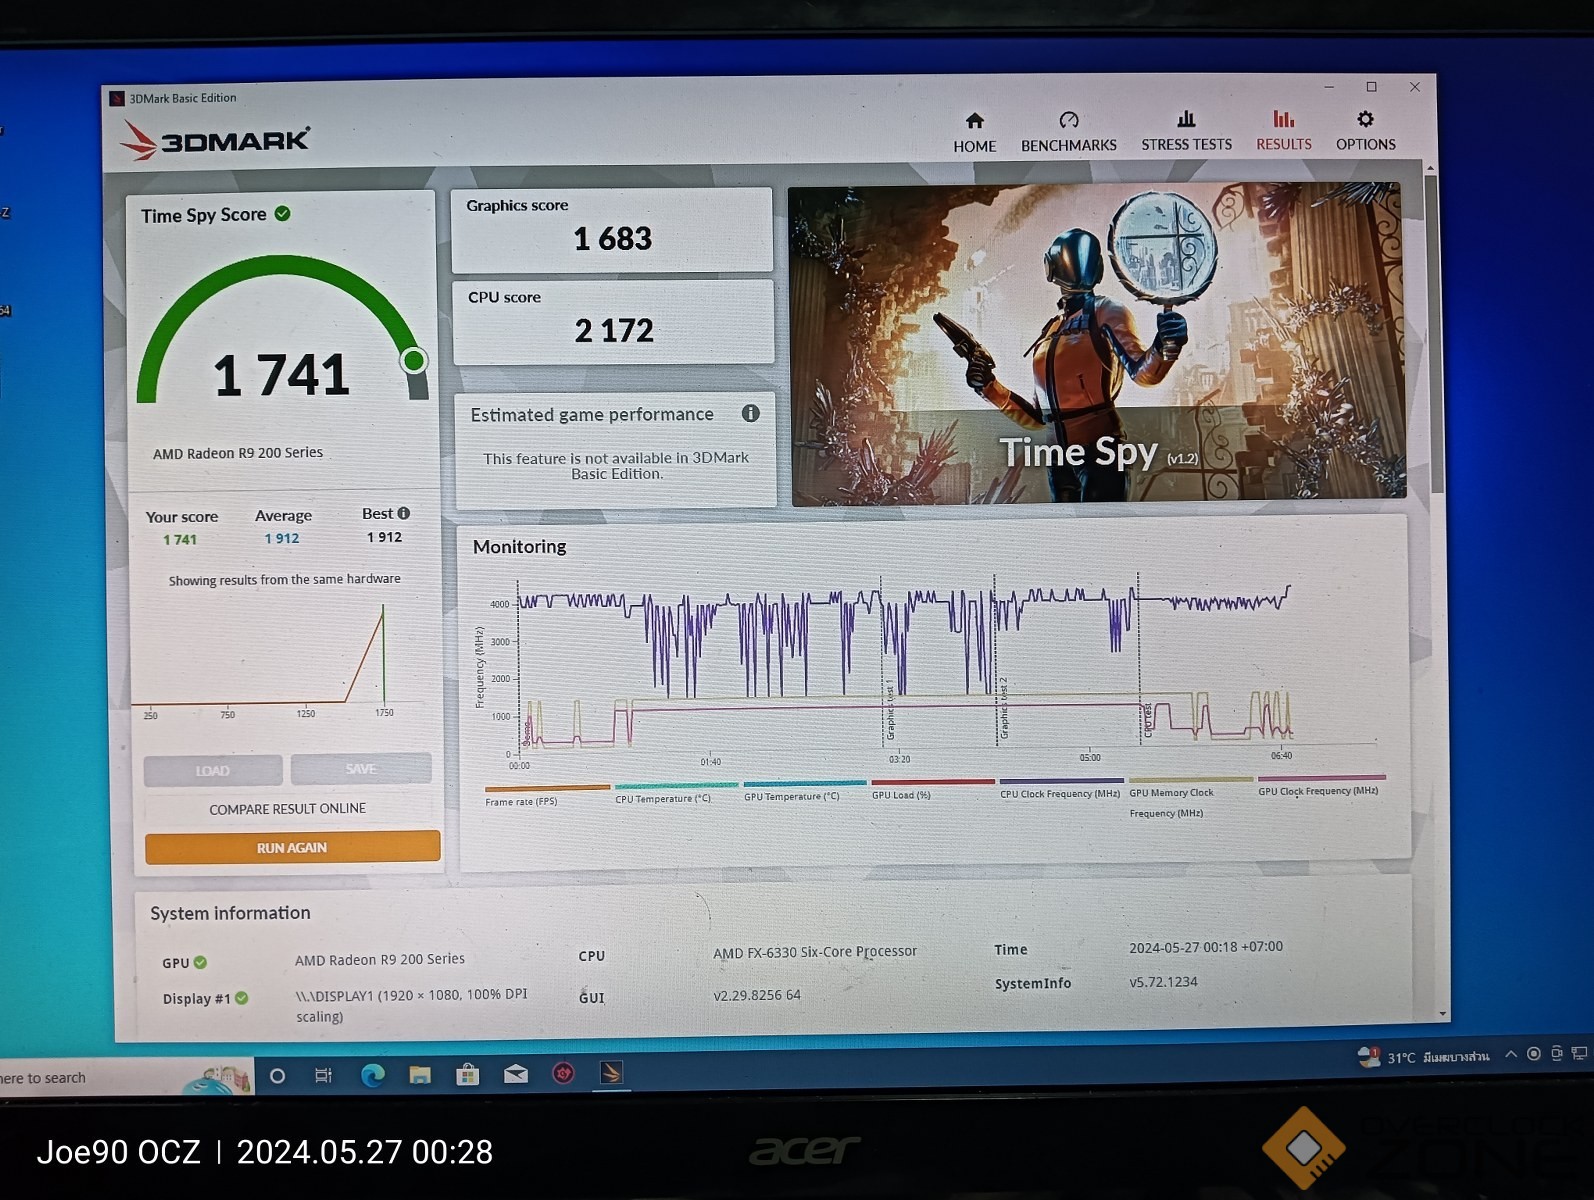
Task: Click the large Time Spy score 1 741
Action: click(x=281, y=375)
